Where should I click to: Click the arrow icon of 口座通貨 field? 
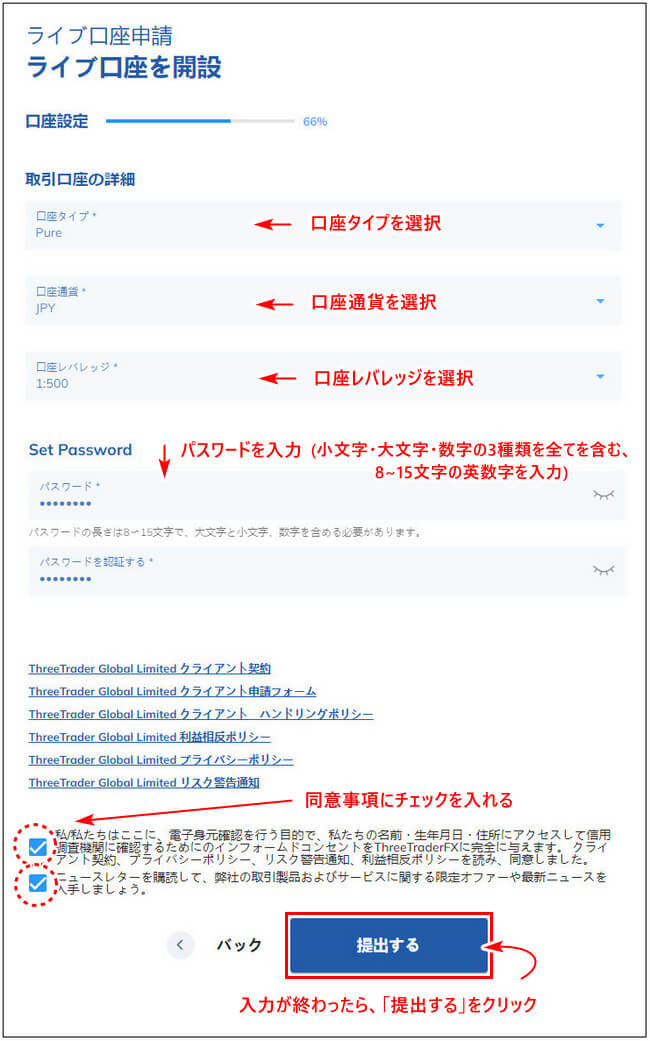coord(600,301)
